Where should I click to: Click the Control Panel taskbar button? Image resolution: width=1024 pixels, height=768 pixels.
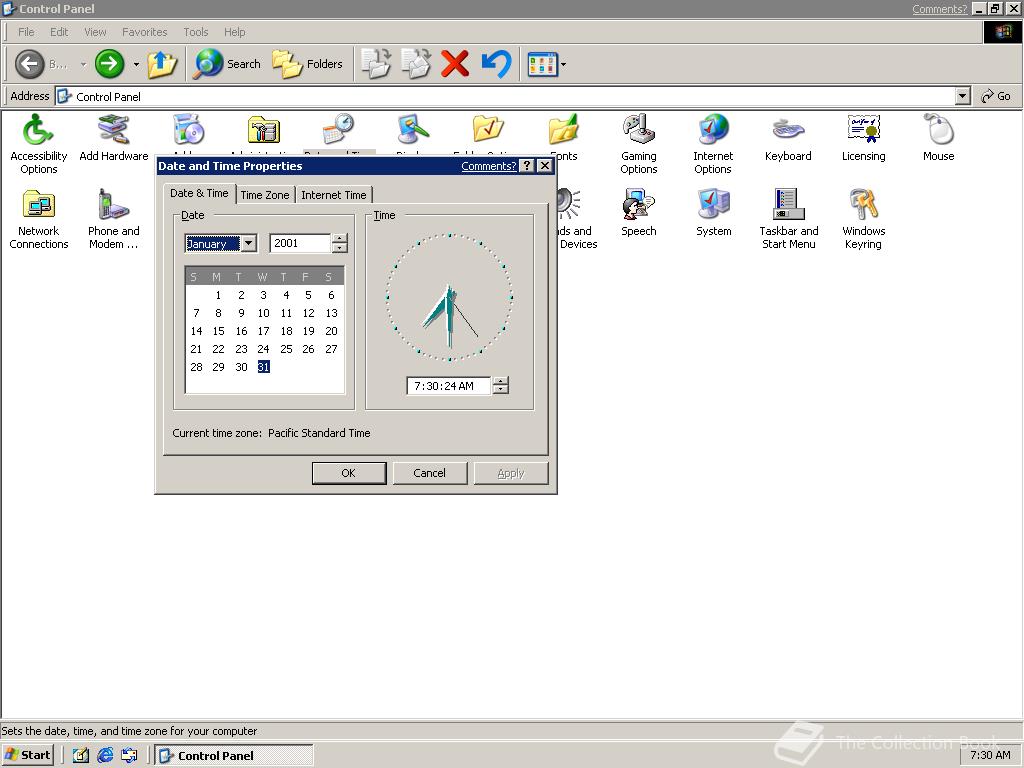234,756
